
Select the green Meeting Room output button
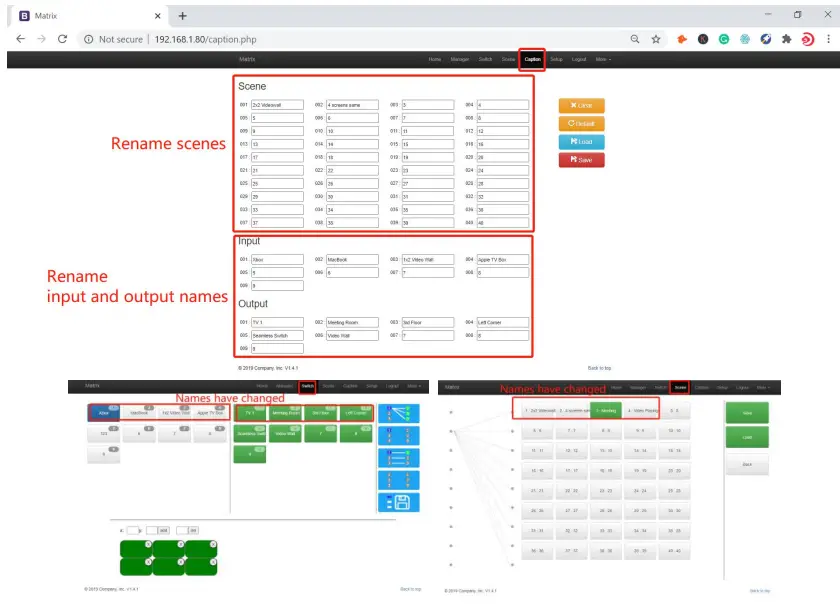coord(286,413)
